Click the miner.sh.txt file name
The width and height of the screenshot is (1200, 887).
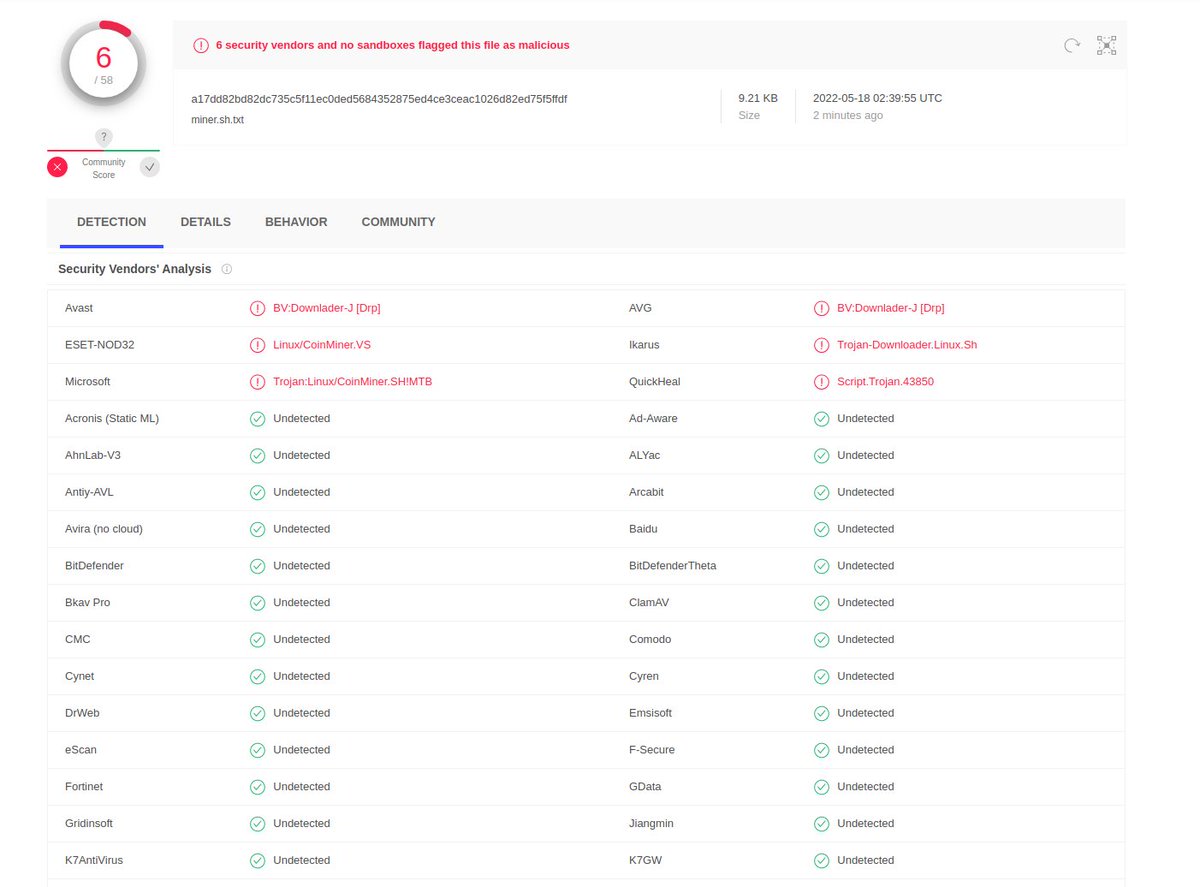(x=217, y=120)
